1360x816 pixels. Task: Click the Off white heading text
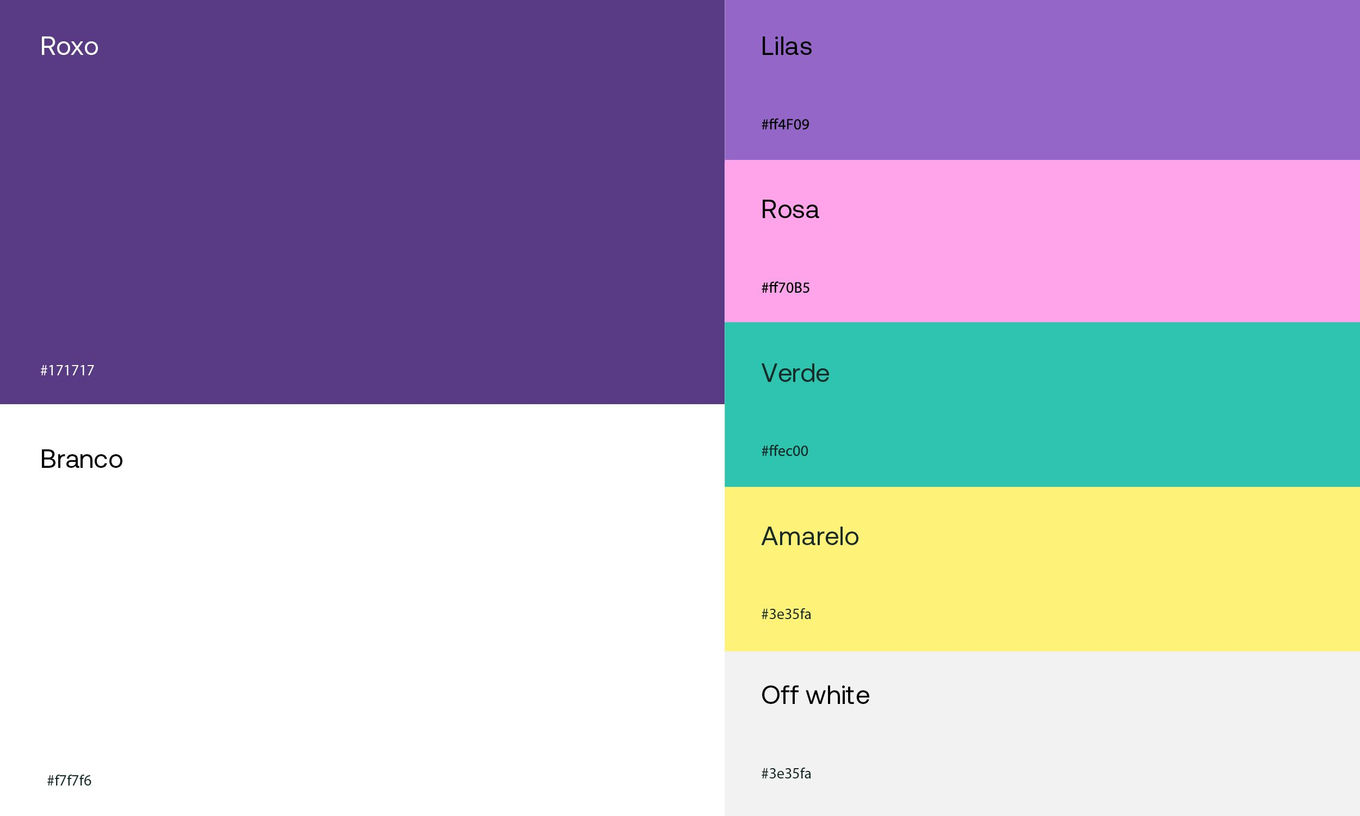coord(815,695)
